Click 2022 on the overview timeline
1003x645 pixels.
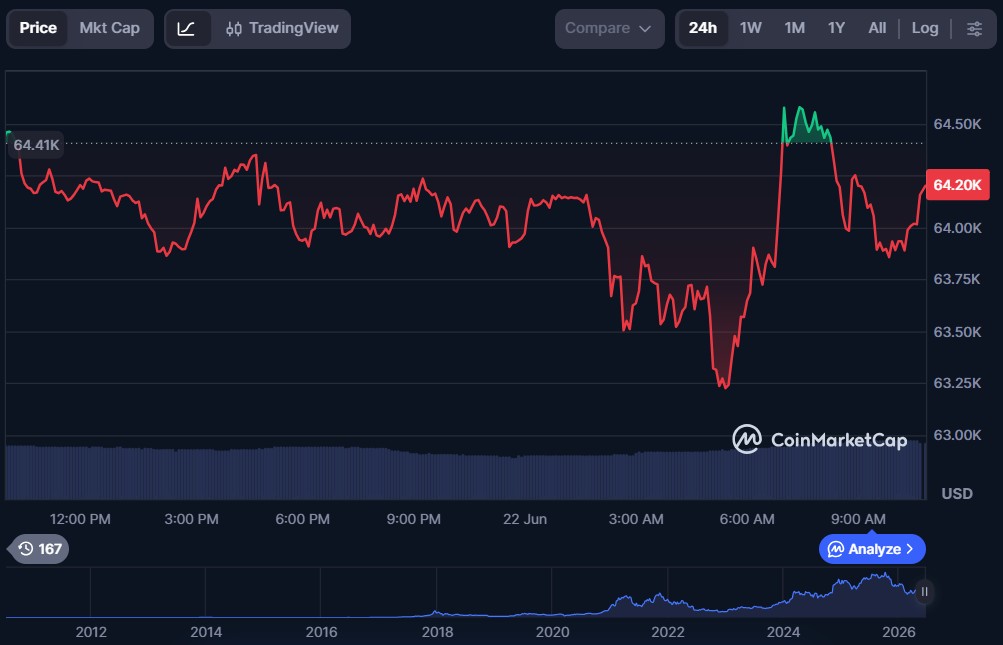pos(667,632)
